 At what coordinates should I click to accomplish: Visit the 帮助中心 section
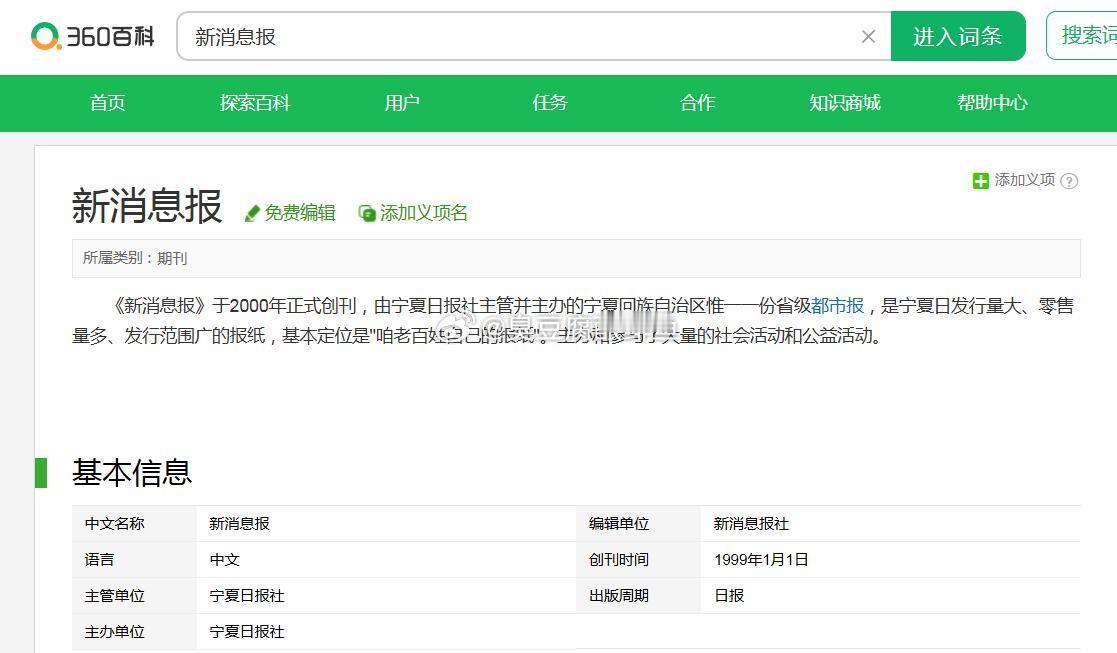click(x=991, y=103)
